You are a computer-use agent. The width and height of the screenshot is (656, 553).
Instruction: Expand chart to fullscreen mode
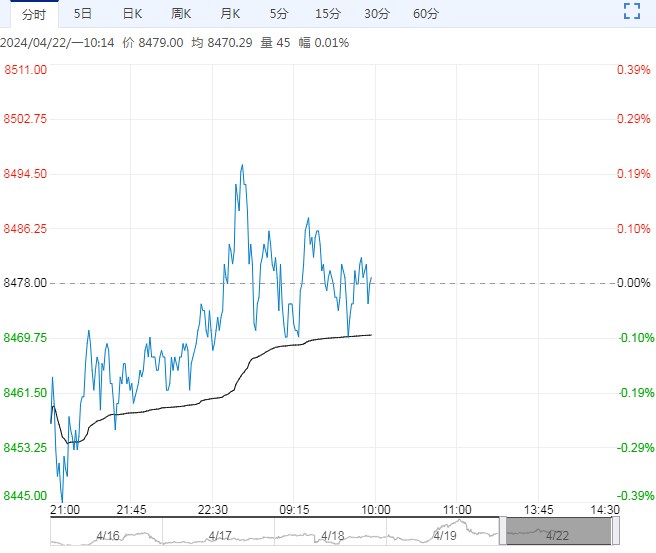tap(631, 12)
